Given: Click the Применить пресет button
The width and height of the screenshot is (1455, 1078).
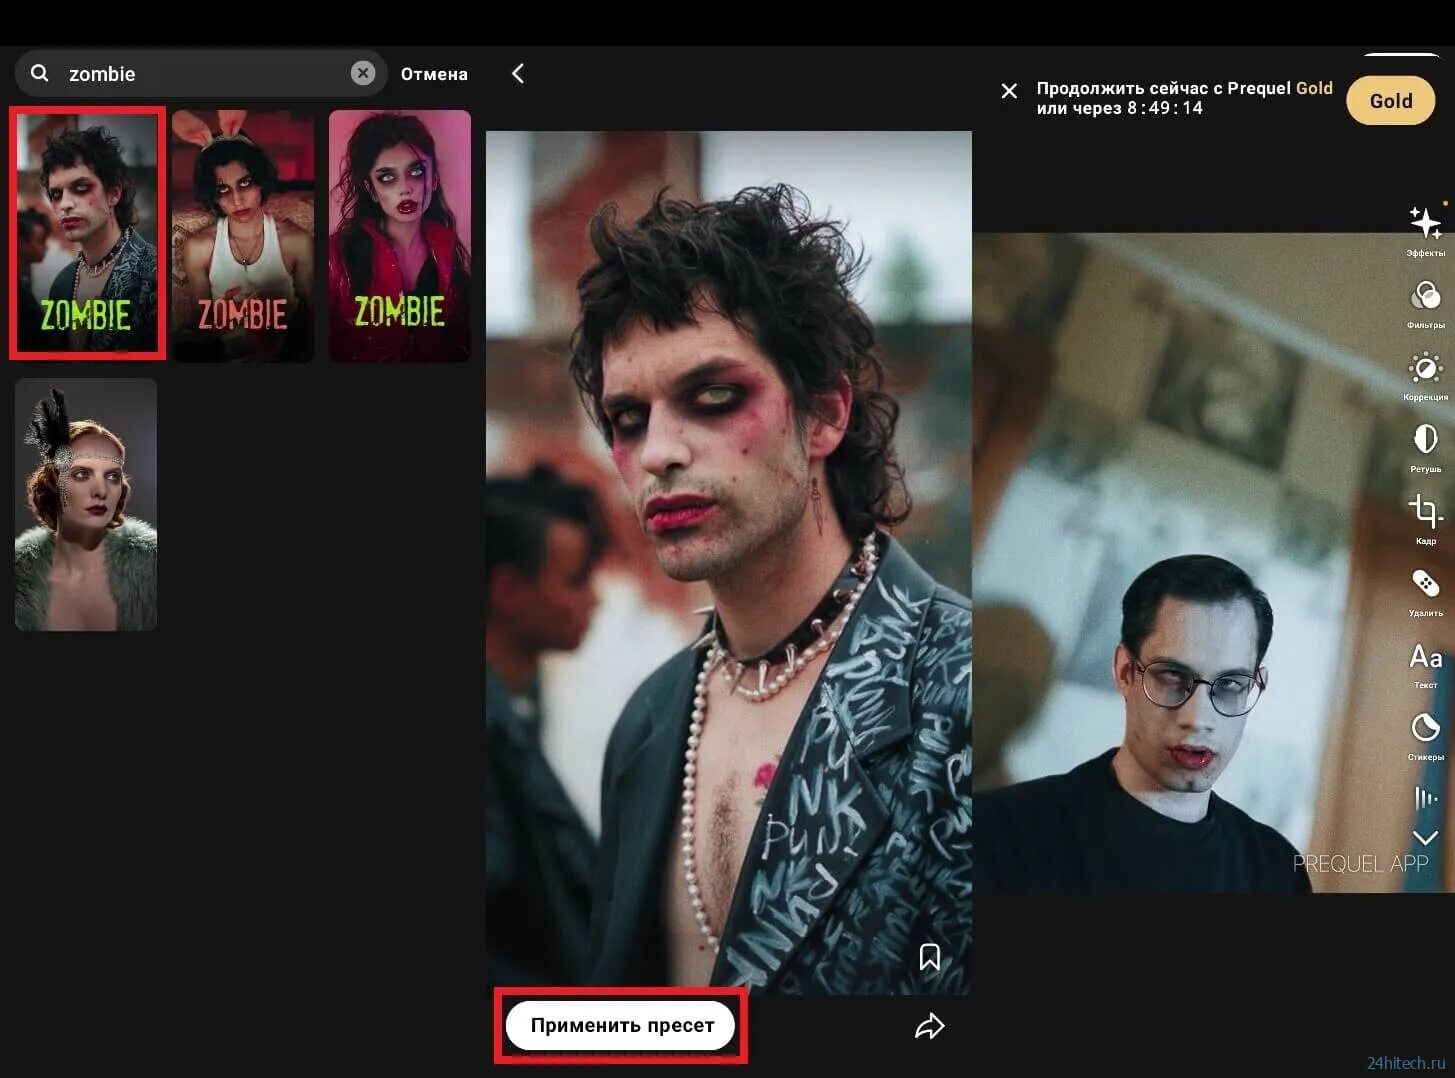Looking at the screenshot, I should point(621,1025).
